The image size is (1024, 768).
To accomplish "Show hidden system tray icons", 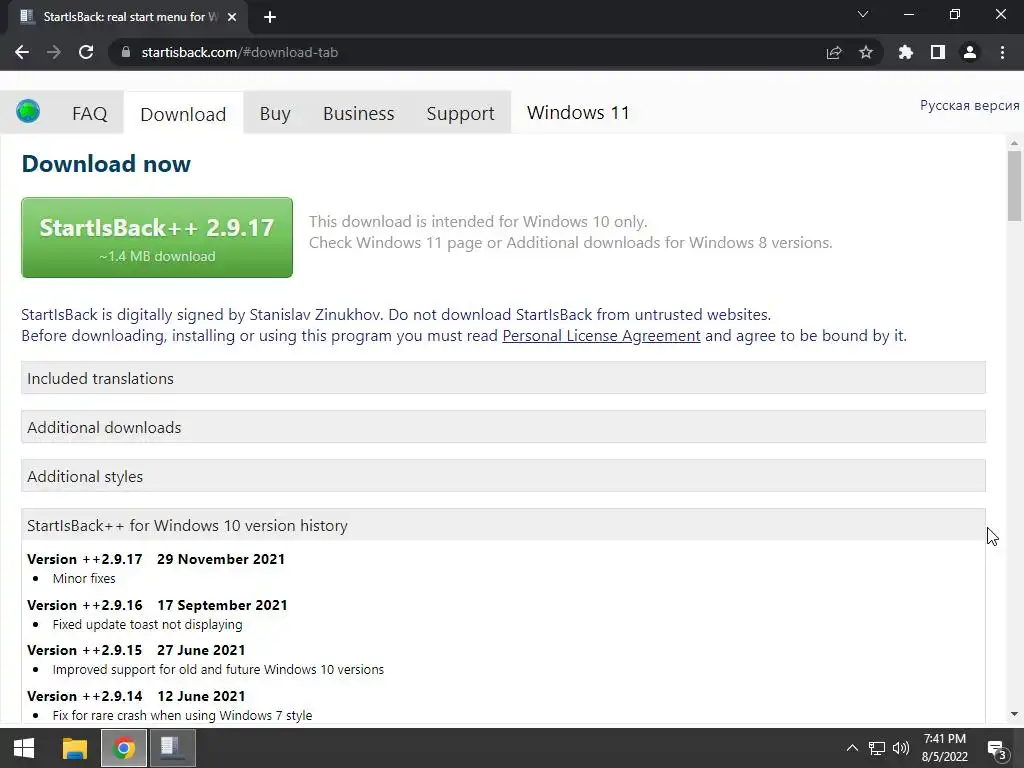I will pyautogui.click(x=852, y=748).
